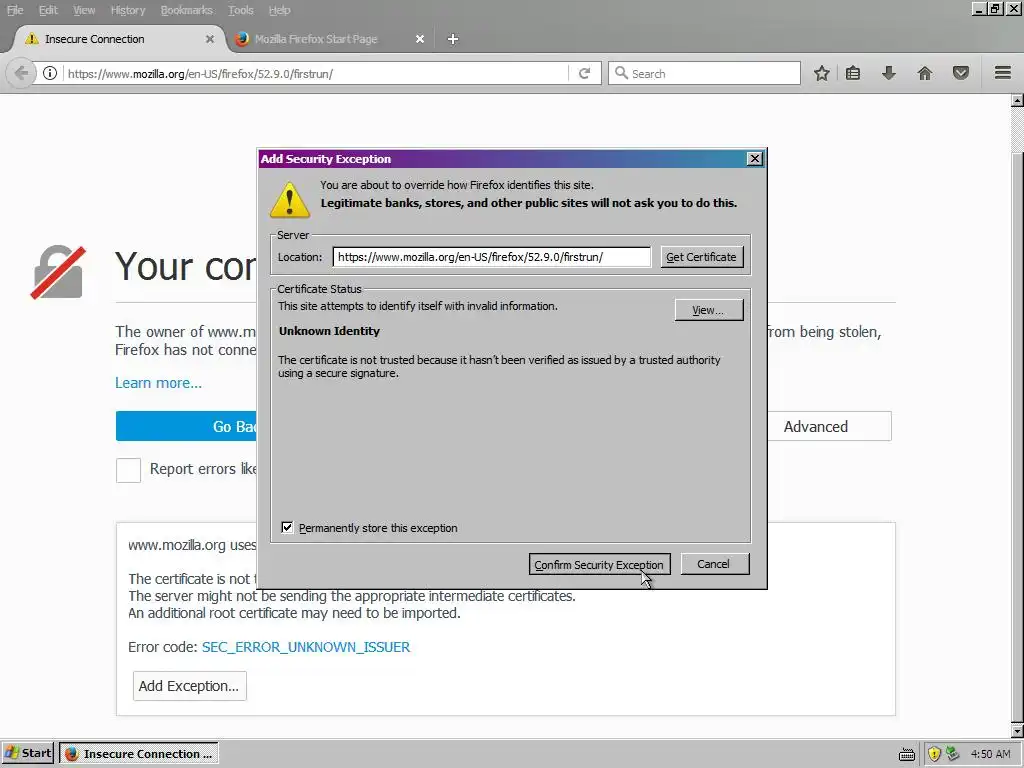The width and height of the screenshot is (1024, 768).
Task: Click the yellow warning triangle in dialog
Action: click(x=289, y=199)
